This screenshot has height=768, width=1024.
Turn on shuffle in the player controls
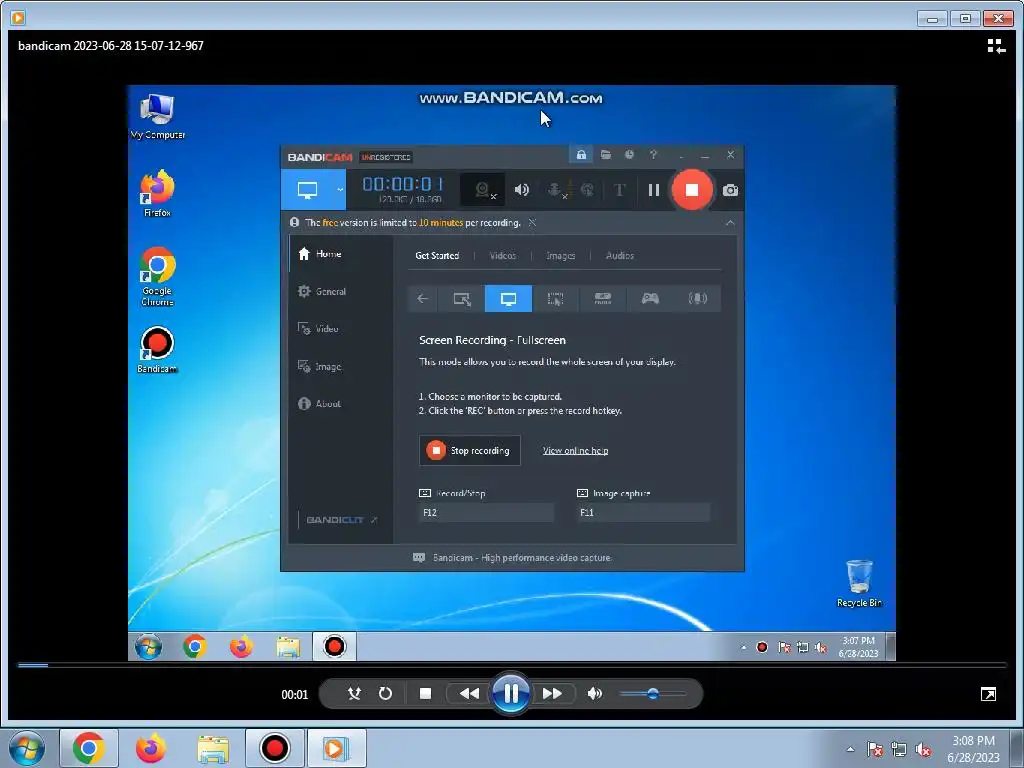pyautogui.click(x=354, y=694)
